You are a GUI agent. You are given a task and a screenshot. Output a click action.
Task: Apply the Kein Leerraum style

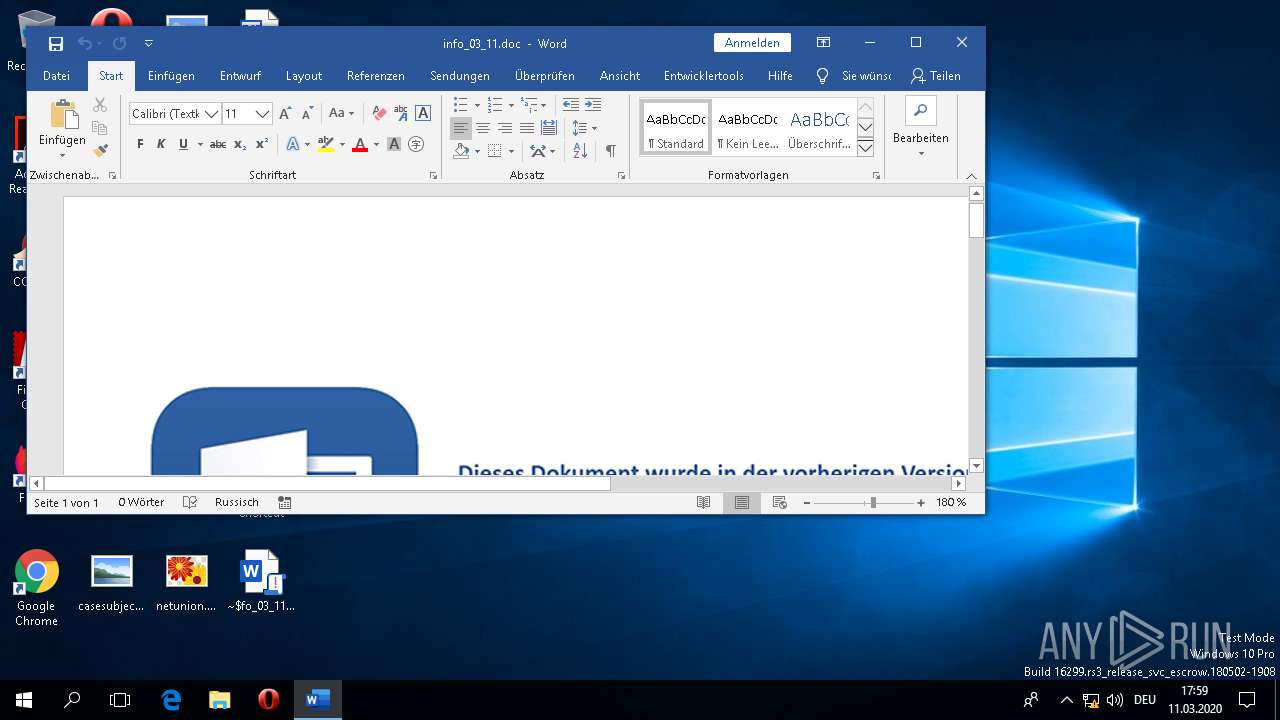pyautogui.click(x=748, y=128)
